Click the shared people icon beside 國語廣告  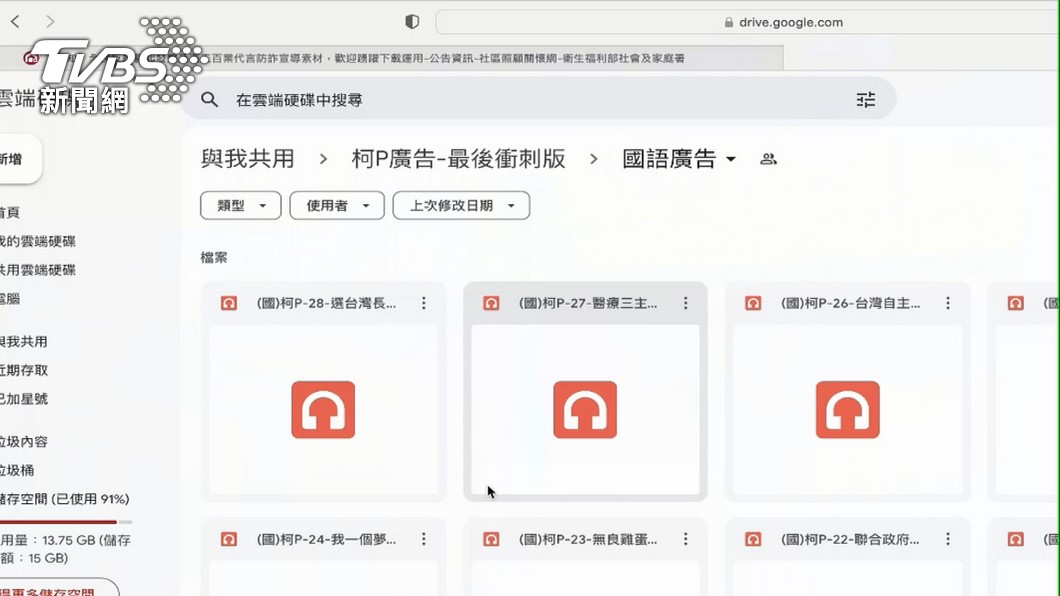point(768,159)
